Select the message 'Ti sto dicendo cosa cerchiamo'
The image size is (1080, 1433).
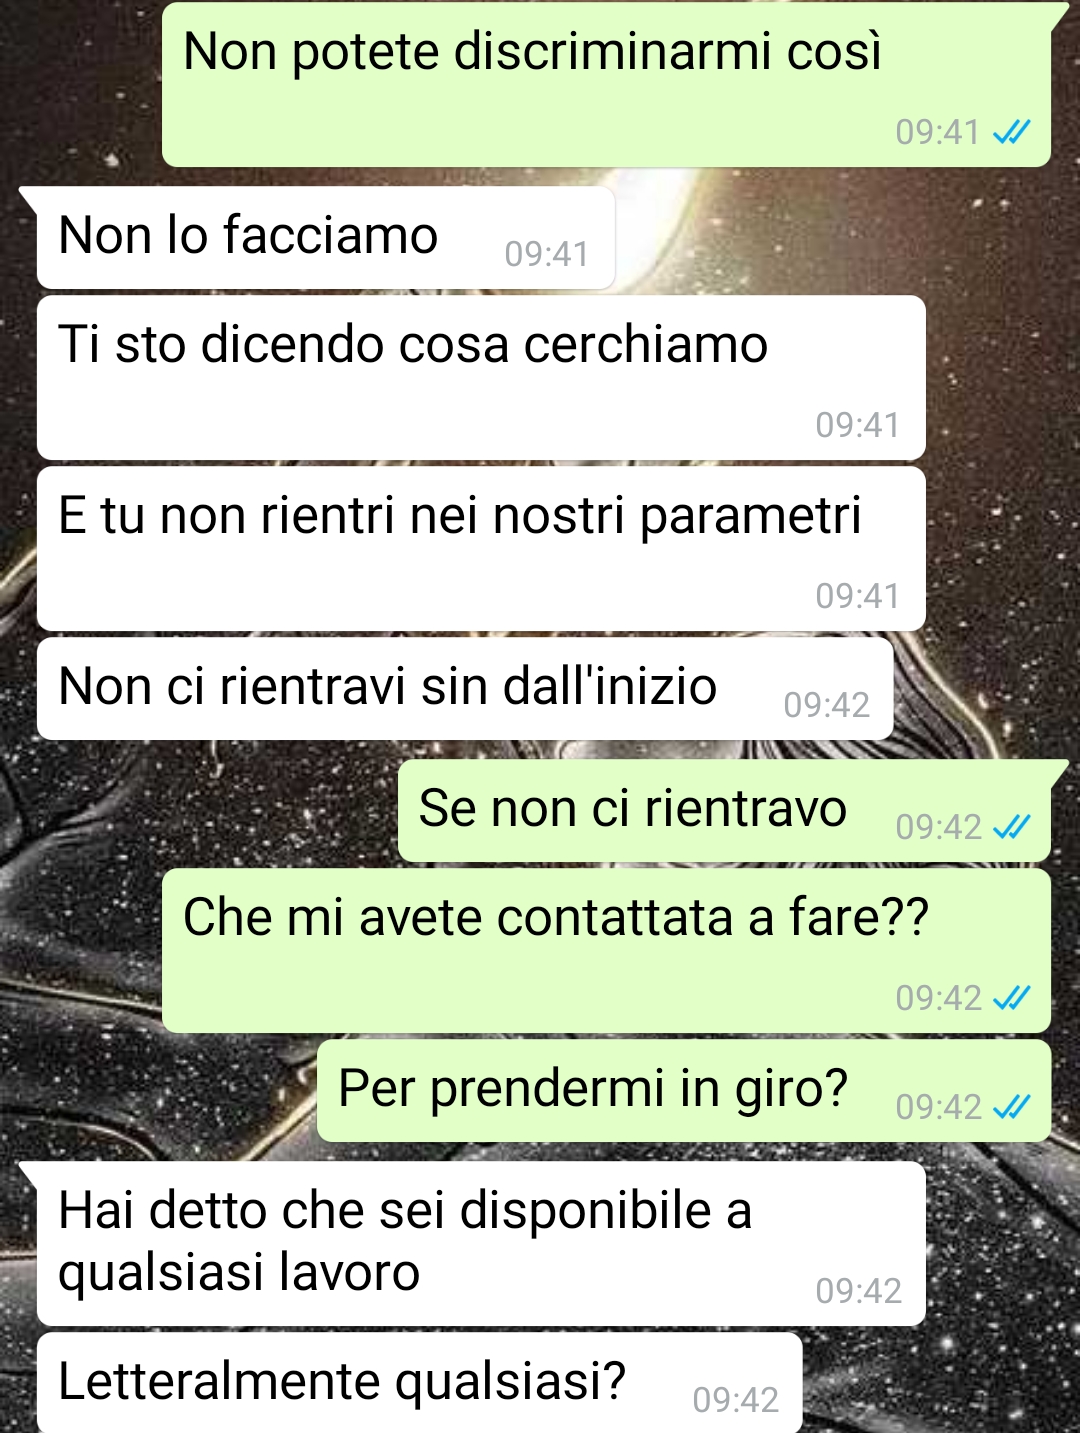[x=481, y=378]
